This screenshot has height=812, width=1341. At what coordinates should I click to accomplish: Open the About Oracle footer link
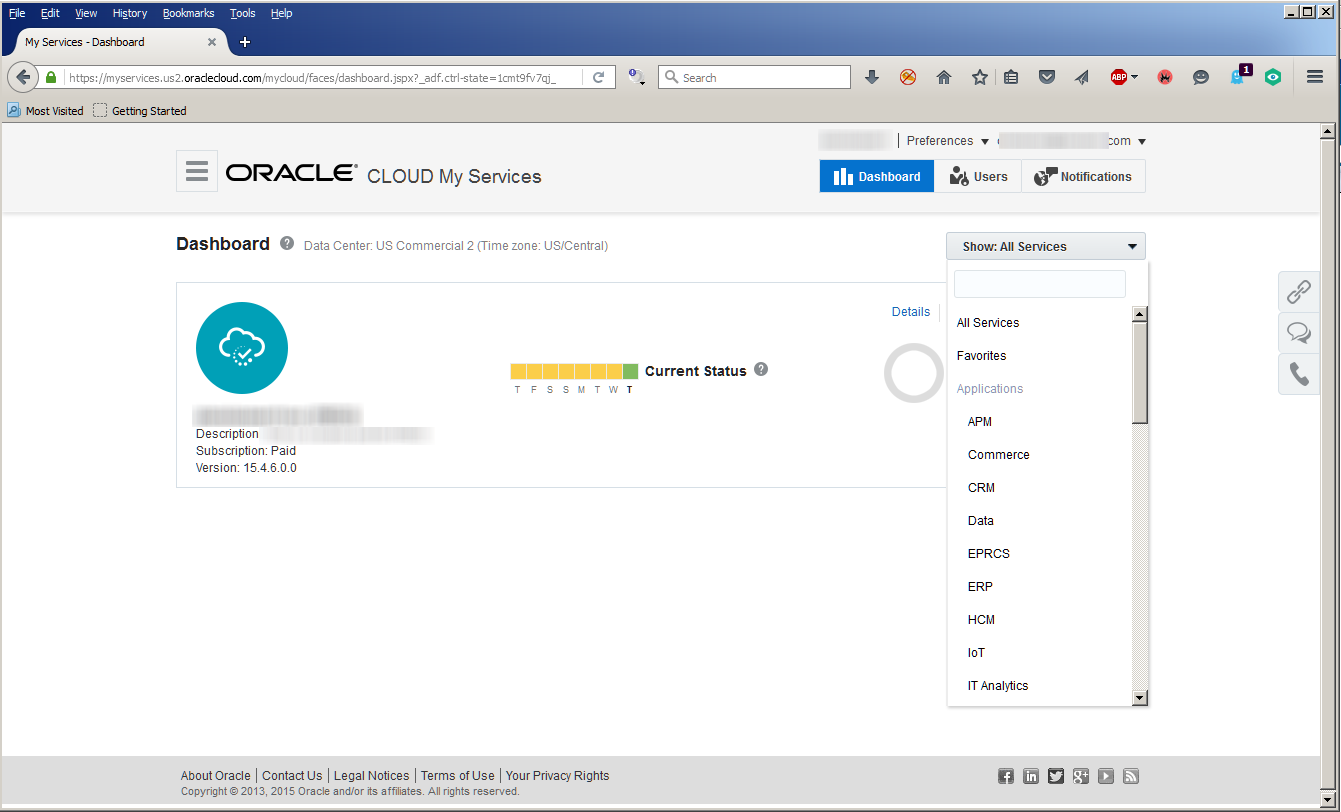point(216,775)
